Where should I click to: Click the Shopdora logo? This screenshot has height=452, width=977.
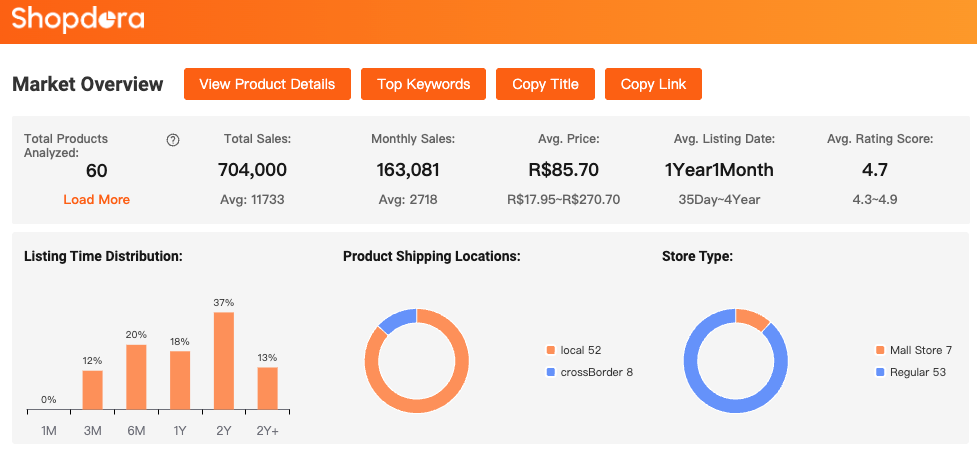click(78, 20)
